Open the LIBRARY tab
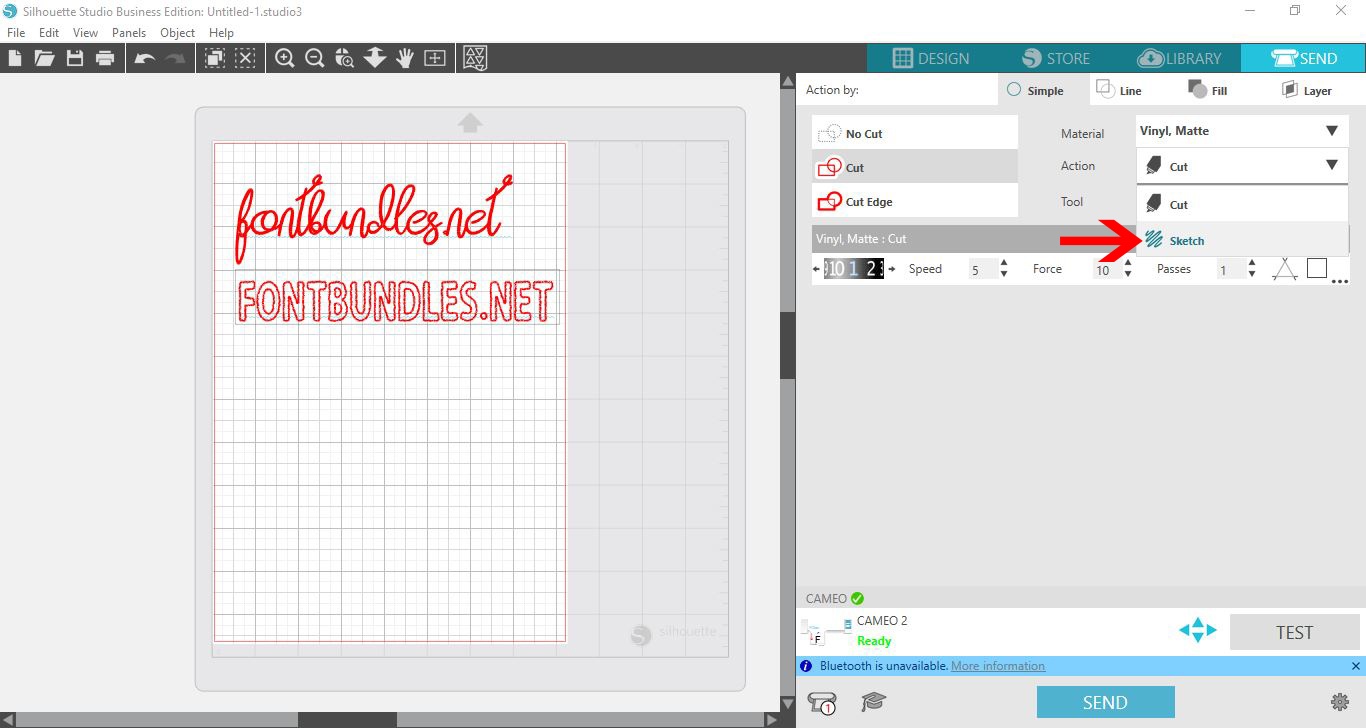 pyautogui.click(x=1179, y=58)
